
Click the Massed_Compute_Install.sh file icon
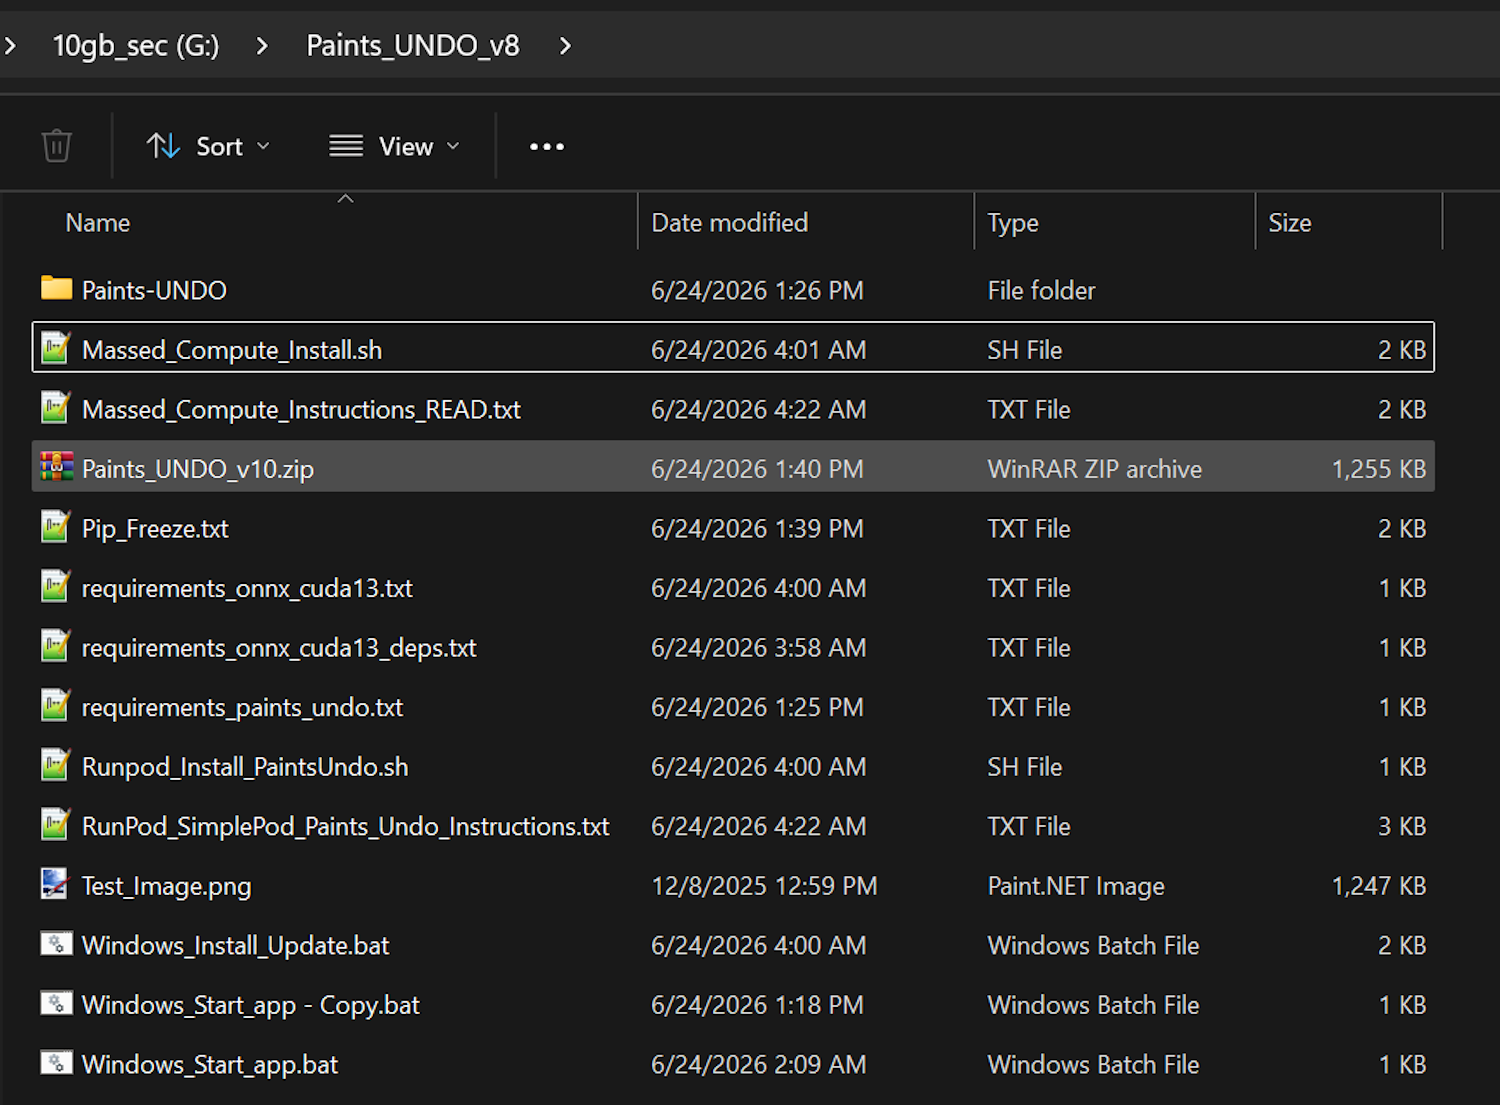point(56,348)
